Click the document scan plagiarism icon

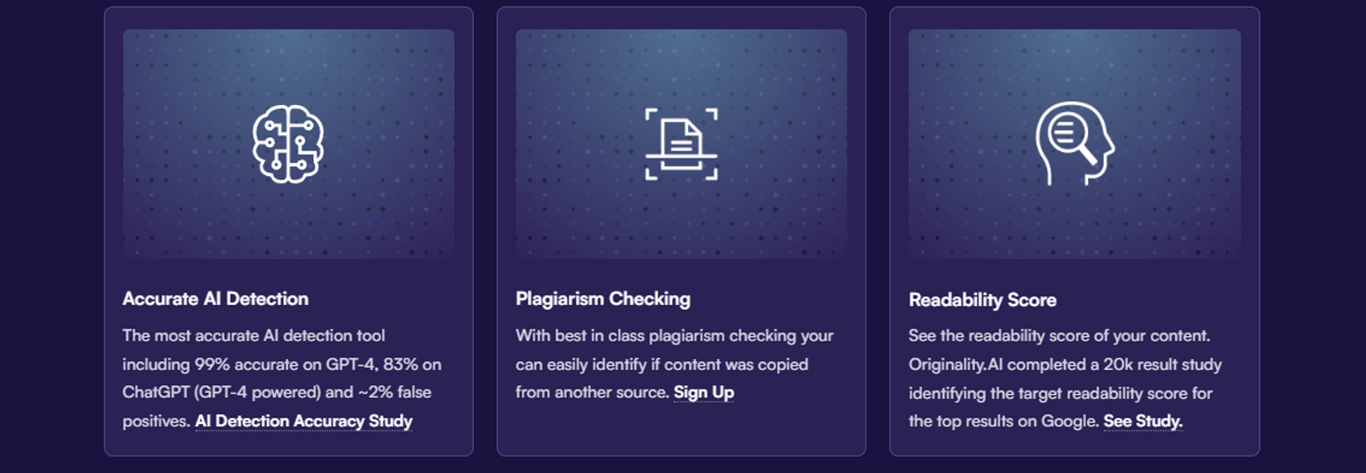pos(681,145)
